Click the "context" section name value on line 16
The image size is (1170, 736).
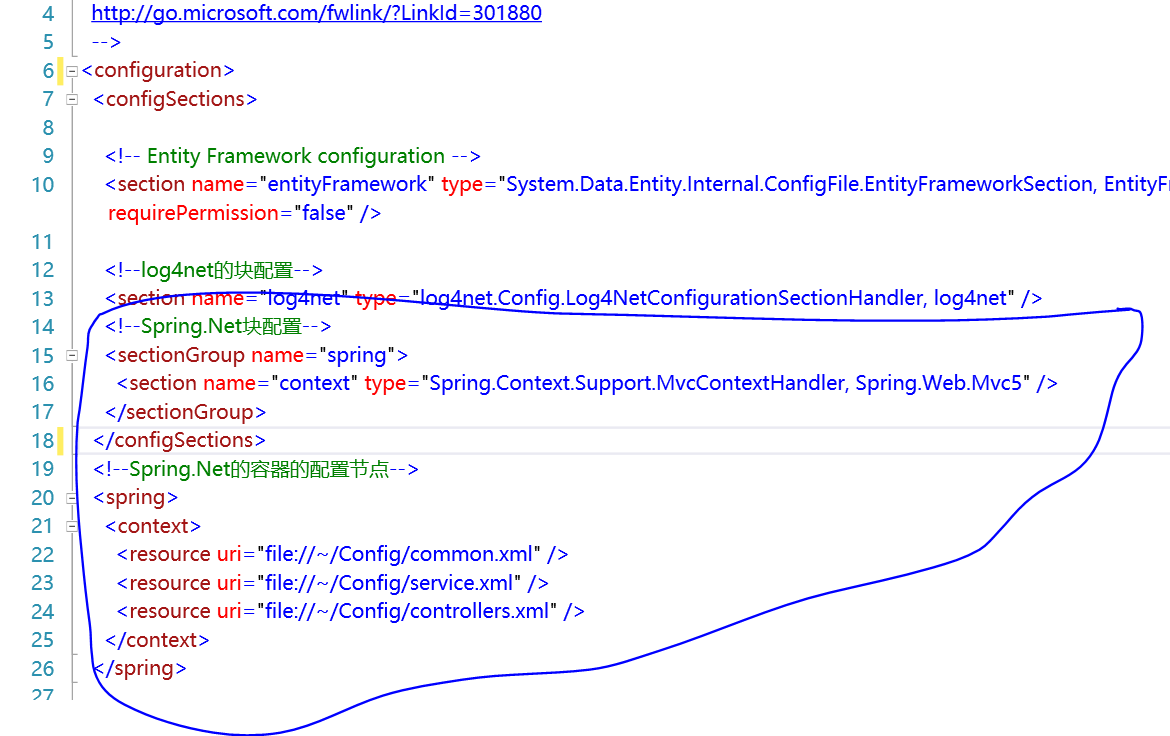click(x=314, y=384)
